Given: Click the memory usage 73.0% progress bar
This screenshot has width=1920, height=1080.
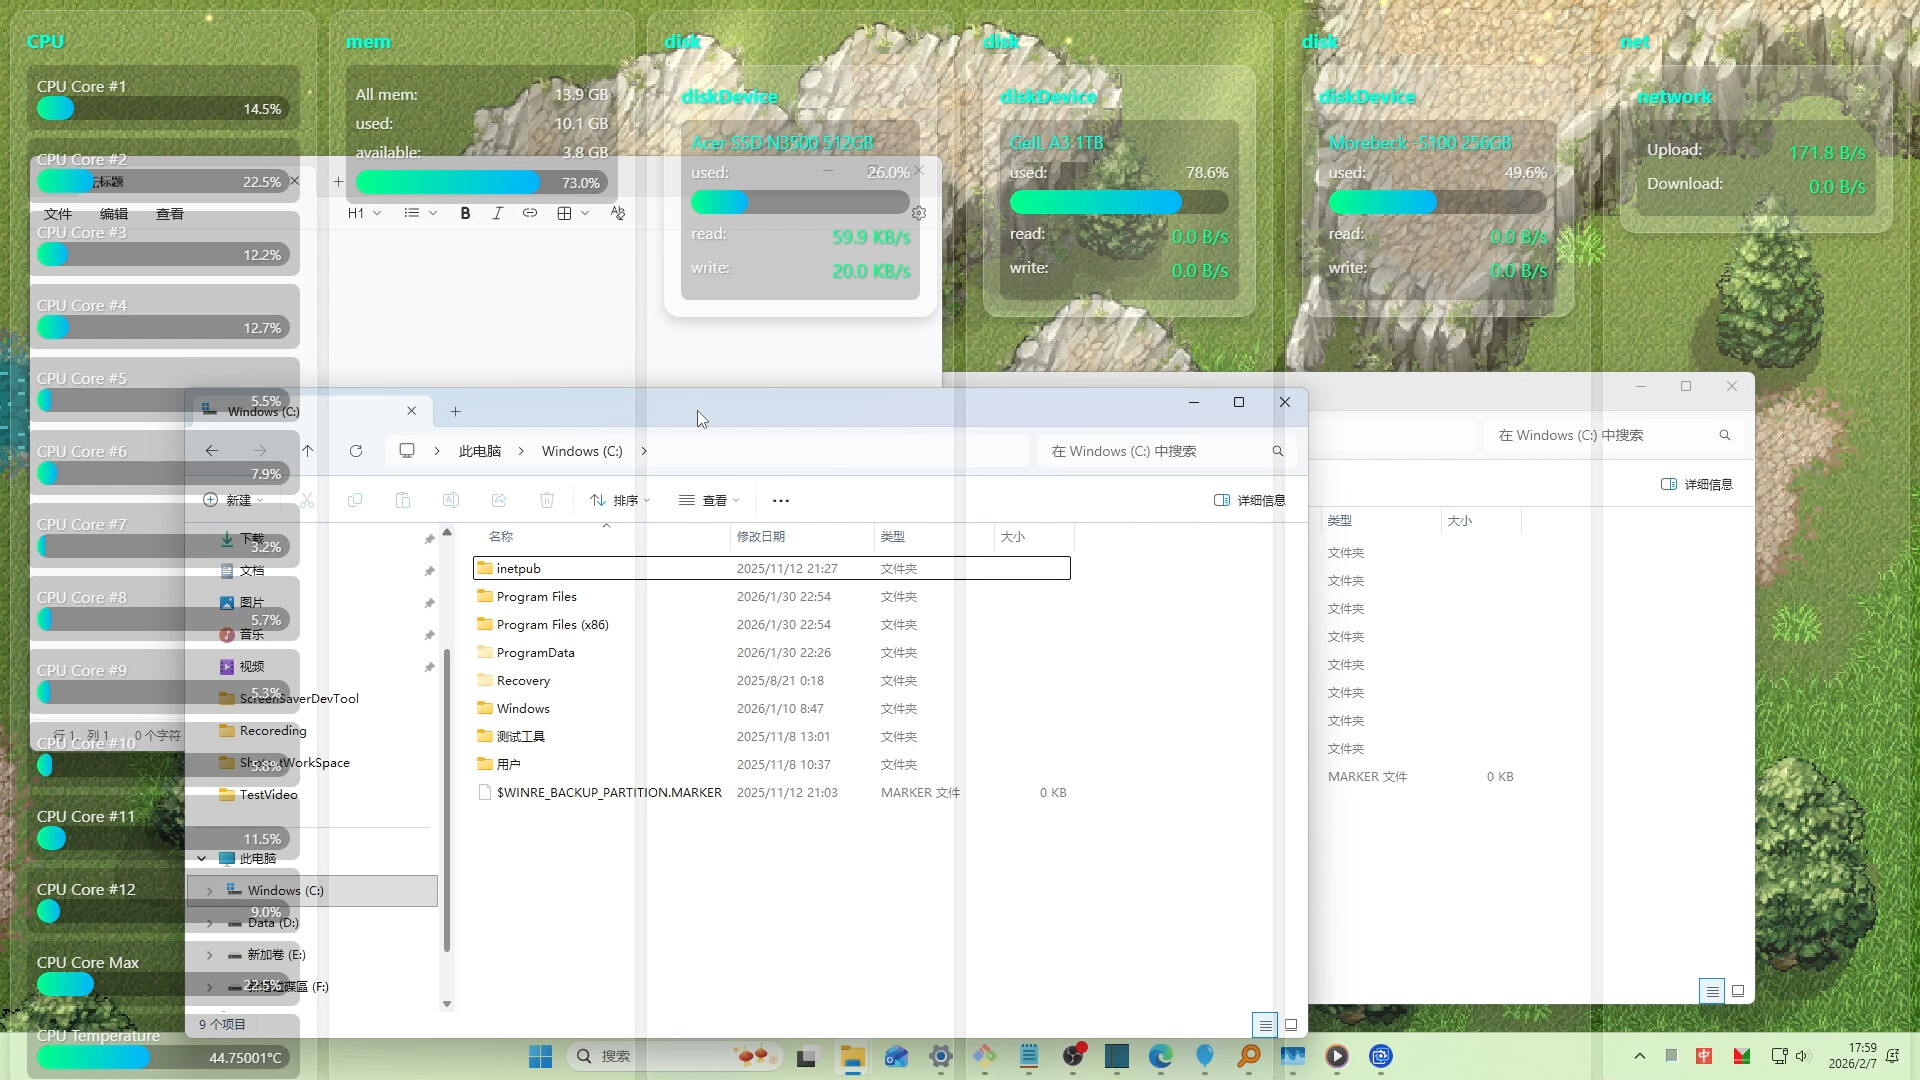Looking at the screenshot, I should pos(482,182).
